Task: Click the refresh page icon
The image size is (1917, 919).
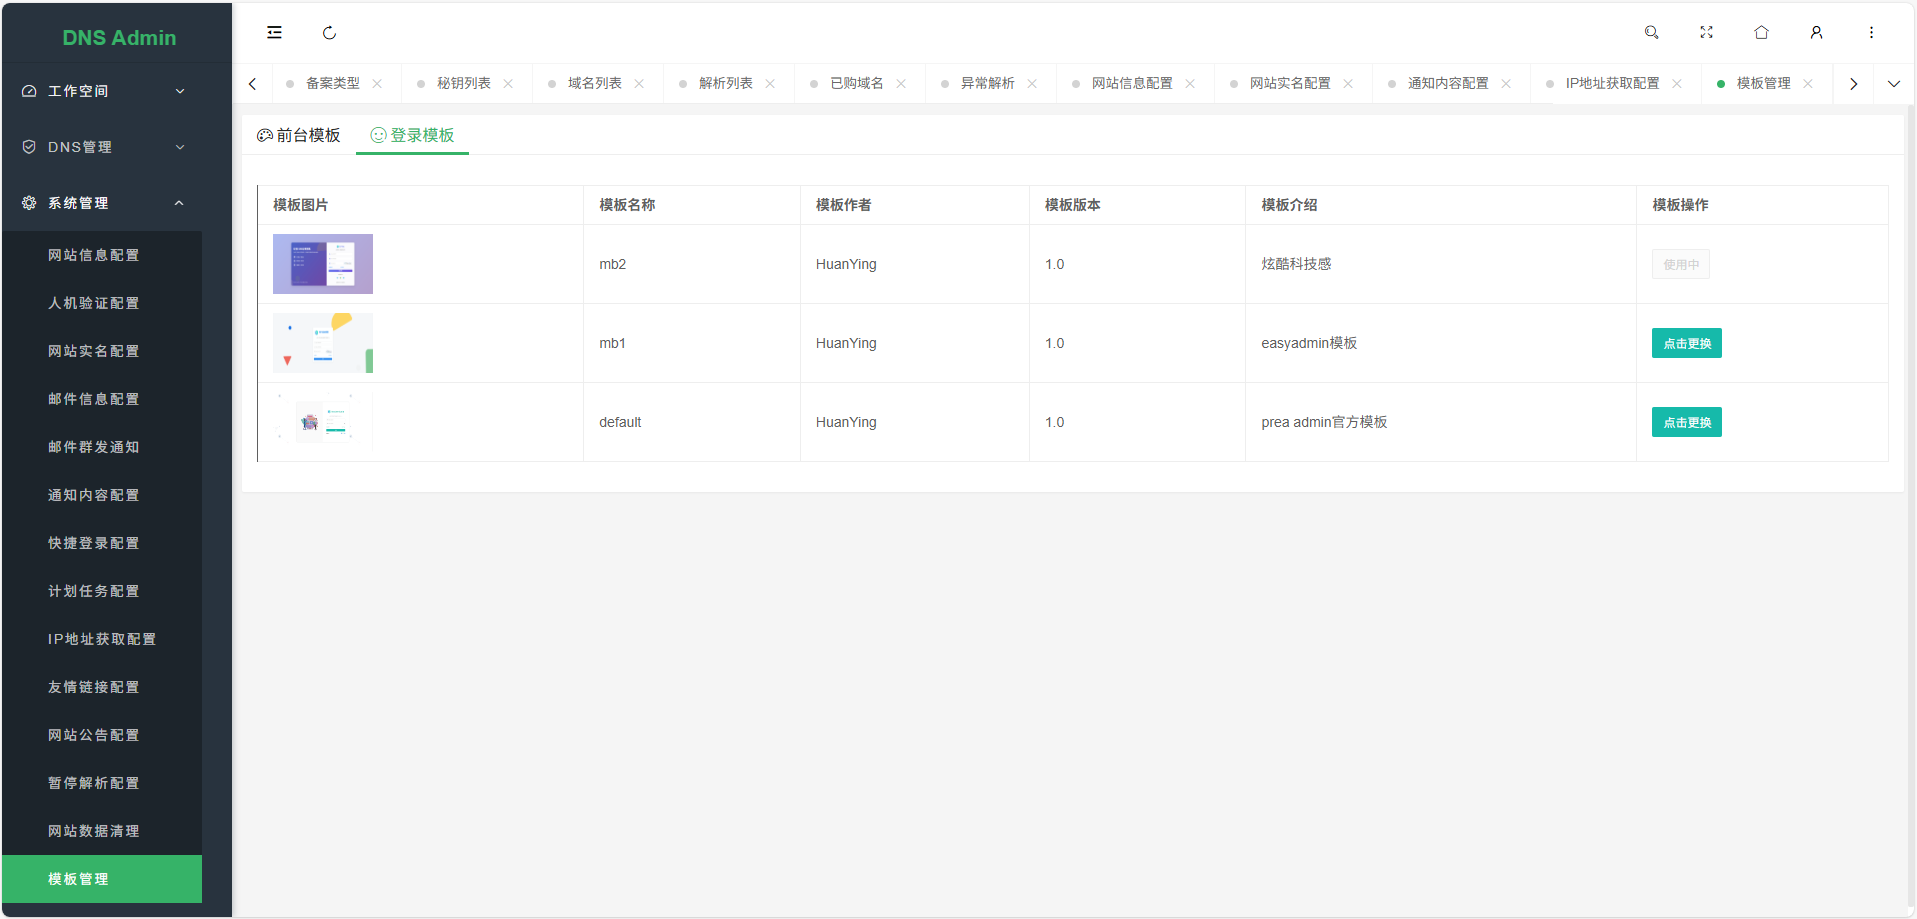Action: pyautogui.click(x=330, y=33)
